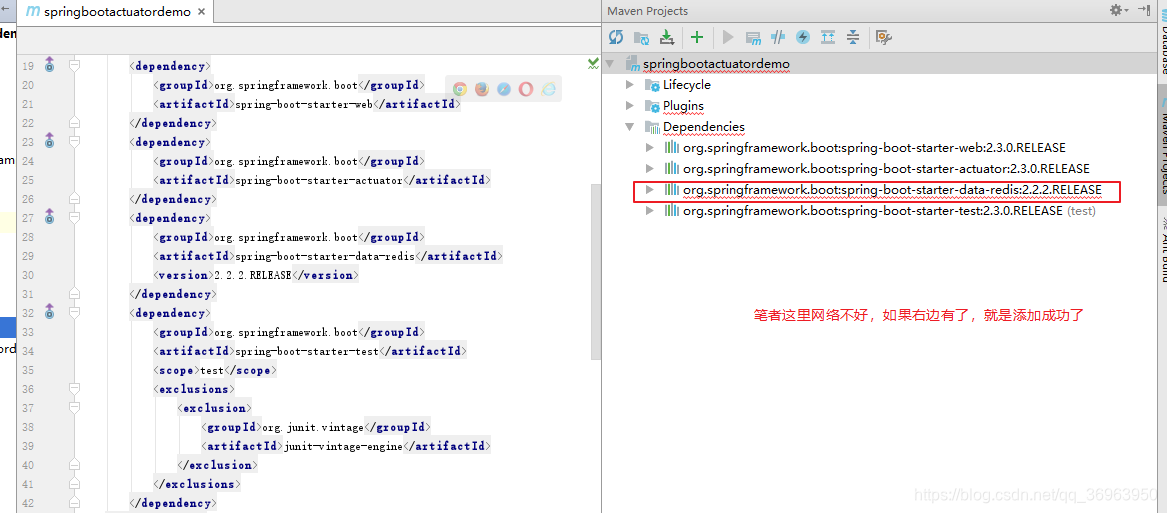Image resolution: width=1167 pixels, height=513 pixels.
Task: Select springbootactuatordemo Maven project row
Action: point(878,64)
